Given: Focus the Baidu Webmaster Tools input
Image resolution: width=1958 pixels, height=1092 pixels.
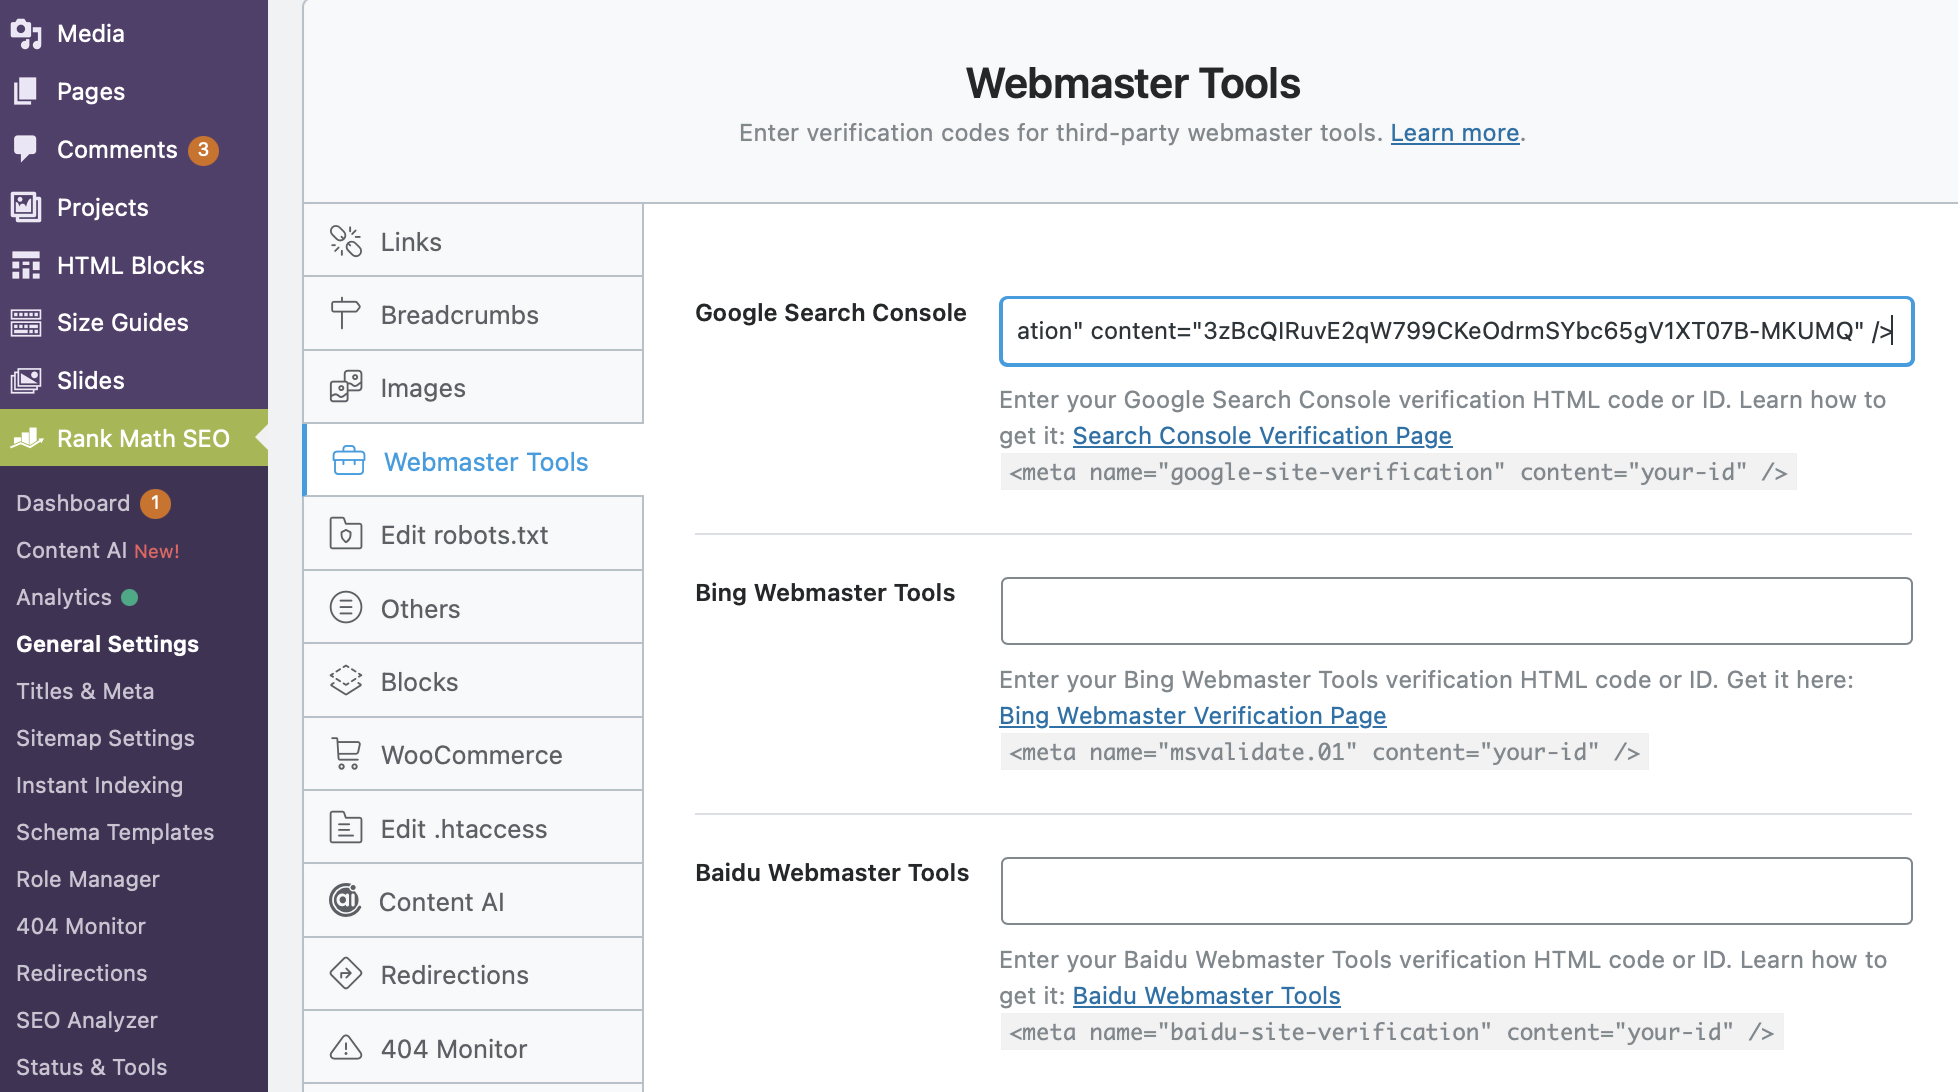Looking at the screenshot, I should [1456, 891].
